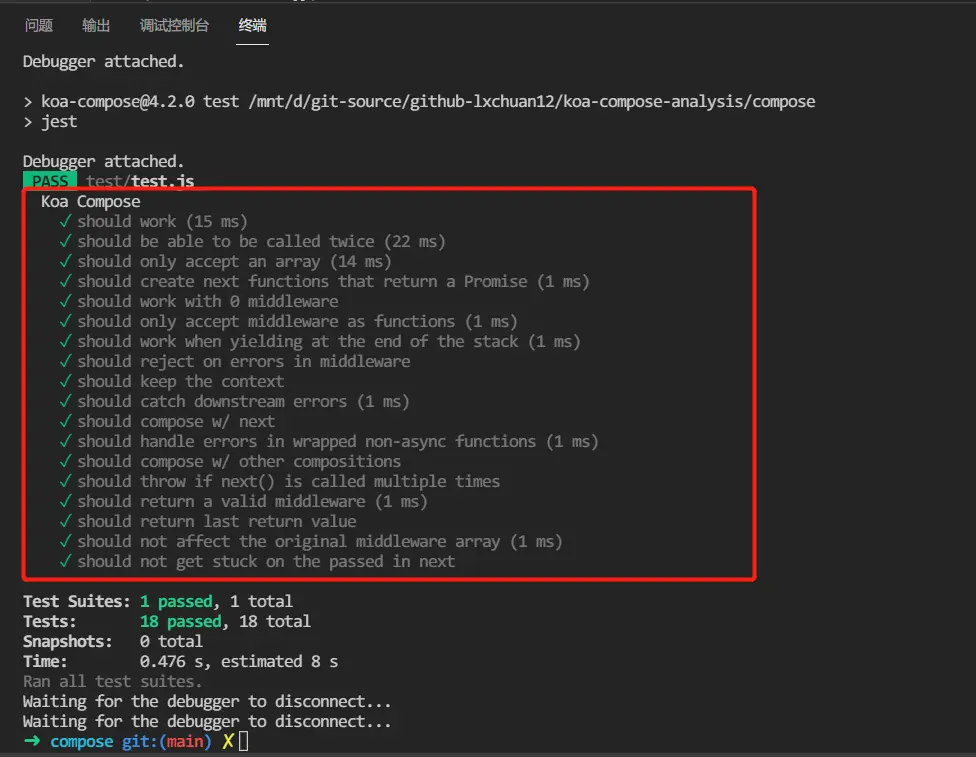This screenshot has height=757, width=976.
Task: Click 'should throw if next() is called multiple times'
Action: [x=279, y=481]
